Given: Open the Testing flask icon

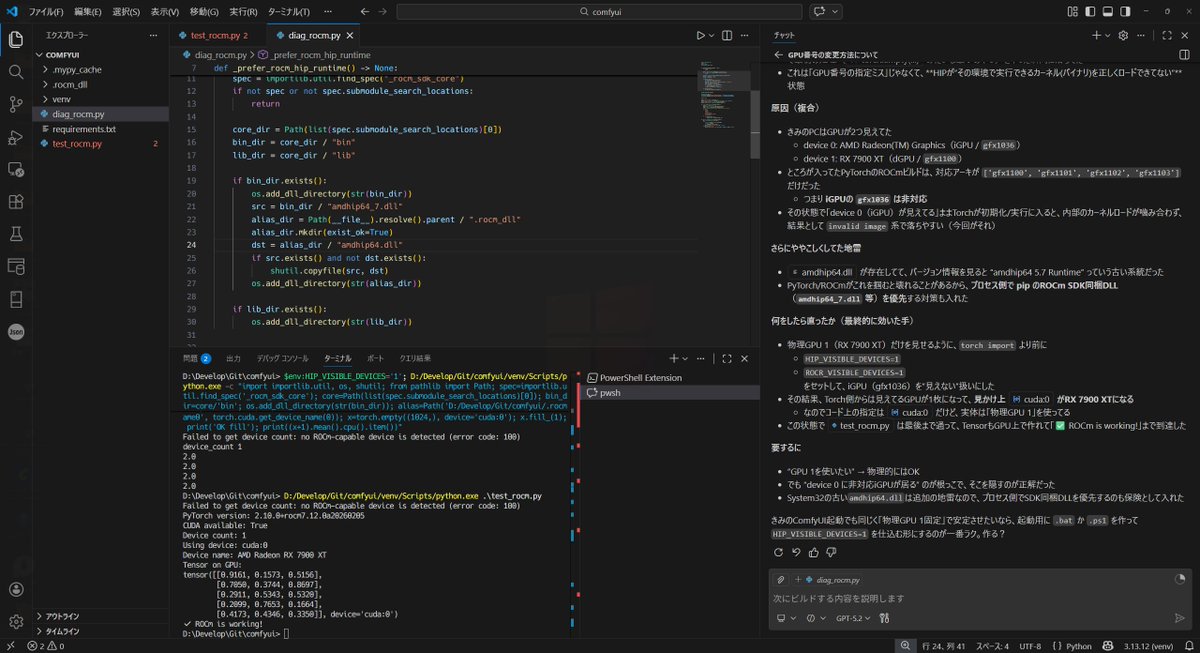Looking at the screenshot, I should [x=16, y=234].
